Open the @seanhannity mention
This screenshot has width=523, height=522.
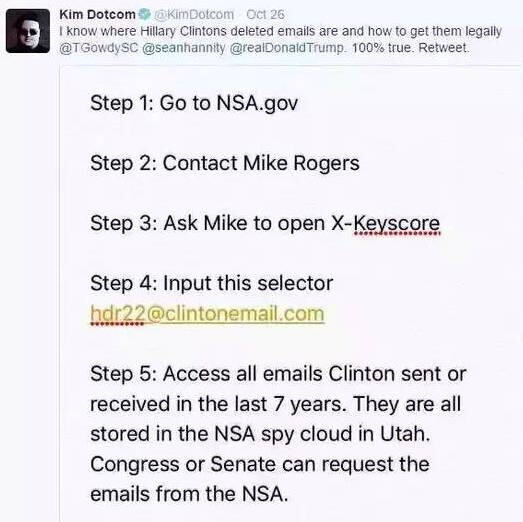click(x=184, y=48)
